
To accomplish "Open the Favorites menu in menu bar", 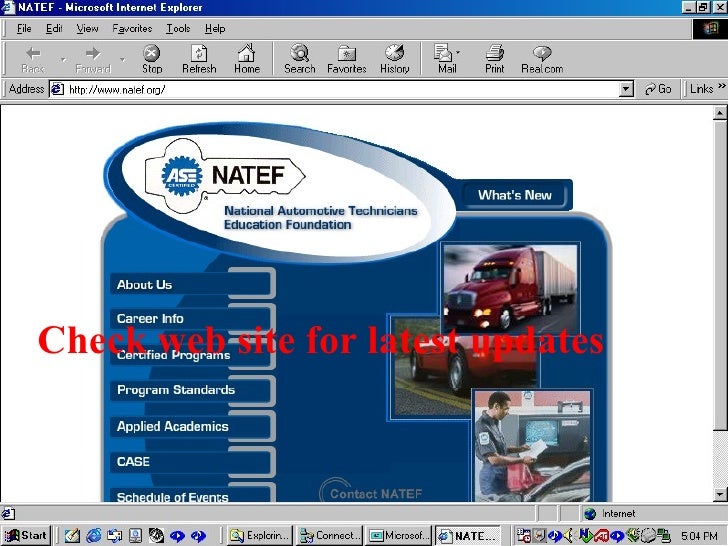I will 132,29.
